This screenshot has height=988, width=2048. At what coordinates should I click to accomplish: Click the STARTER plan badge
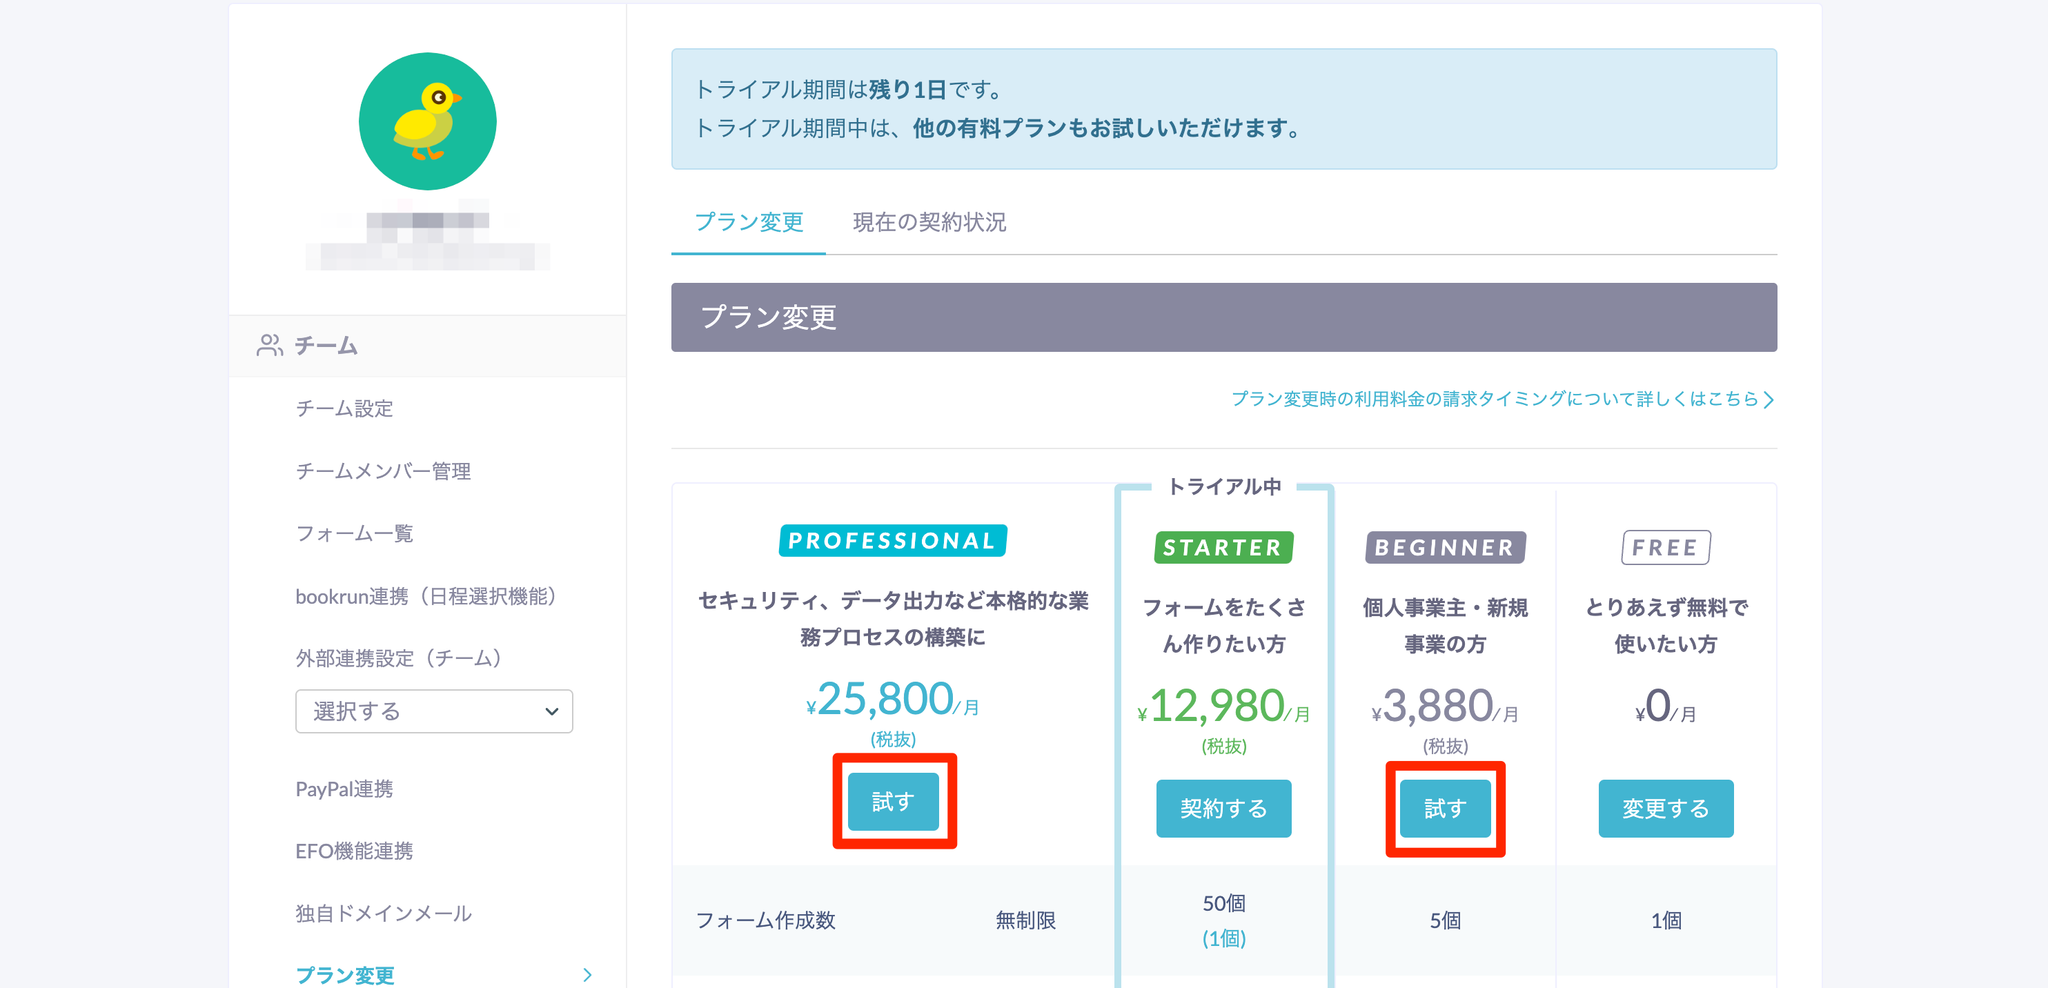[1223, 548]
